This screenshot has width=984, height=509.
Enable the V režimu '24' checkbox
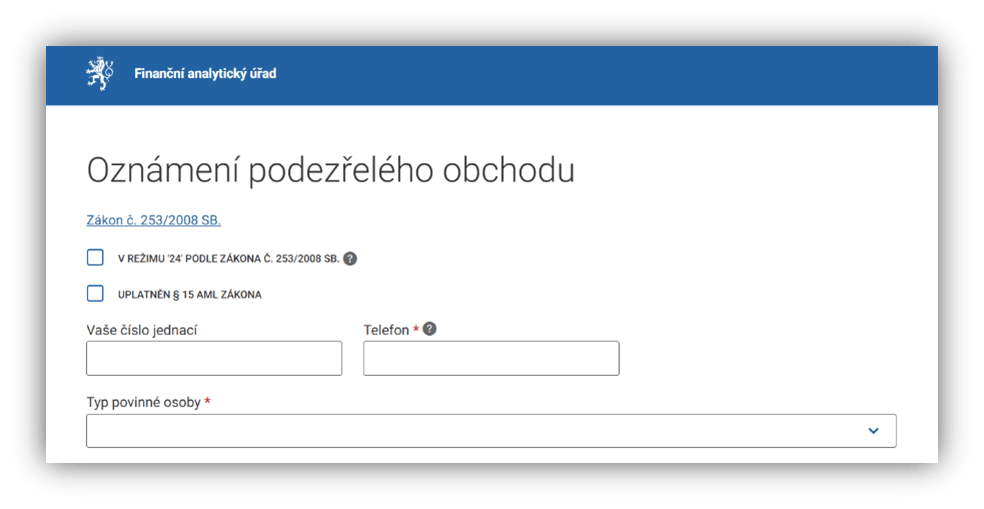click(95, 258)
